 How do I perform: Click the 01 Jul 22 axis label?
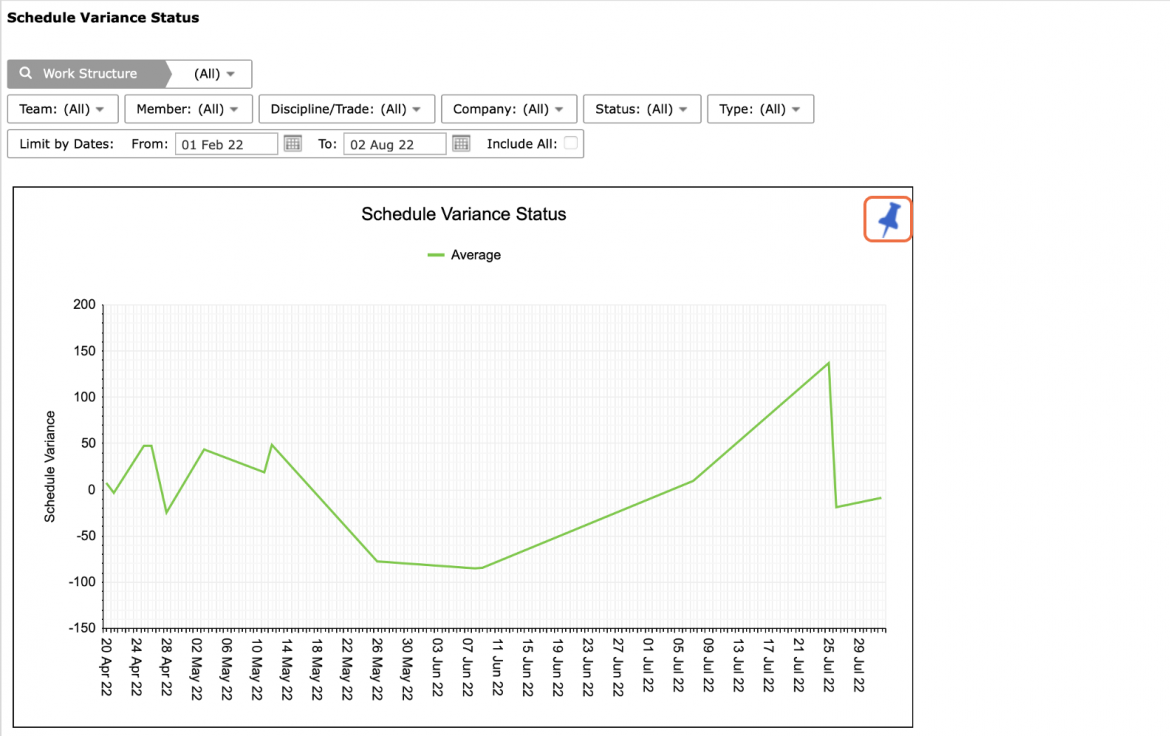[x=648, y=664]
